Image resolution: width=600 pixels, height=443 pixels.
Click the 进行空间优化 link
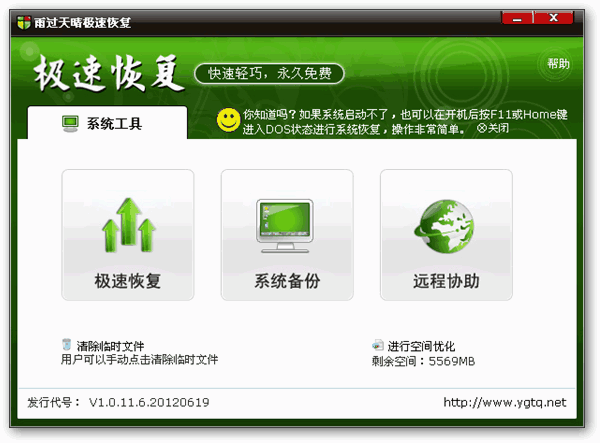coord(421,346)
